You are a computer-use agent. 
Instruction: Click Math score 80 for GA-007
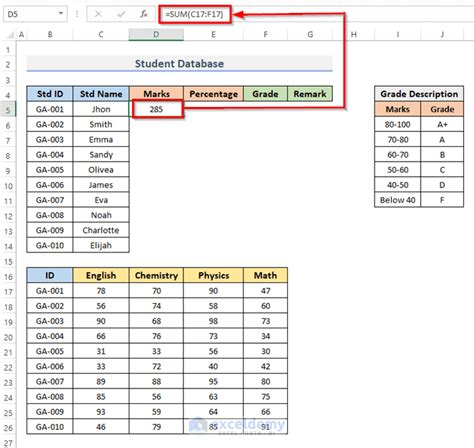click(x=265, y=381)
